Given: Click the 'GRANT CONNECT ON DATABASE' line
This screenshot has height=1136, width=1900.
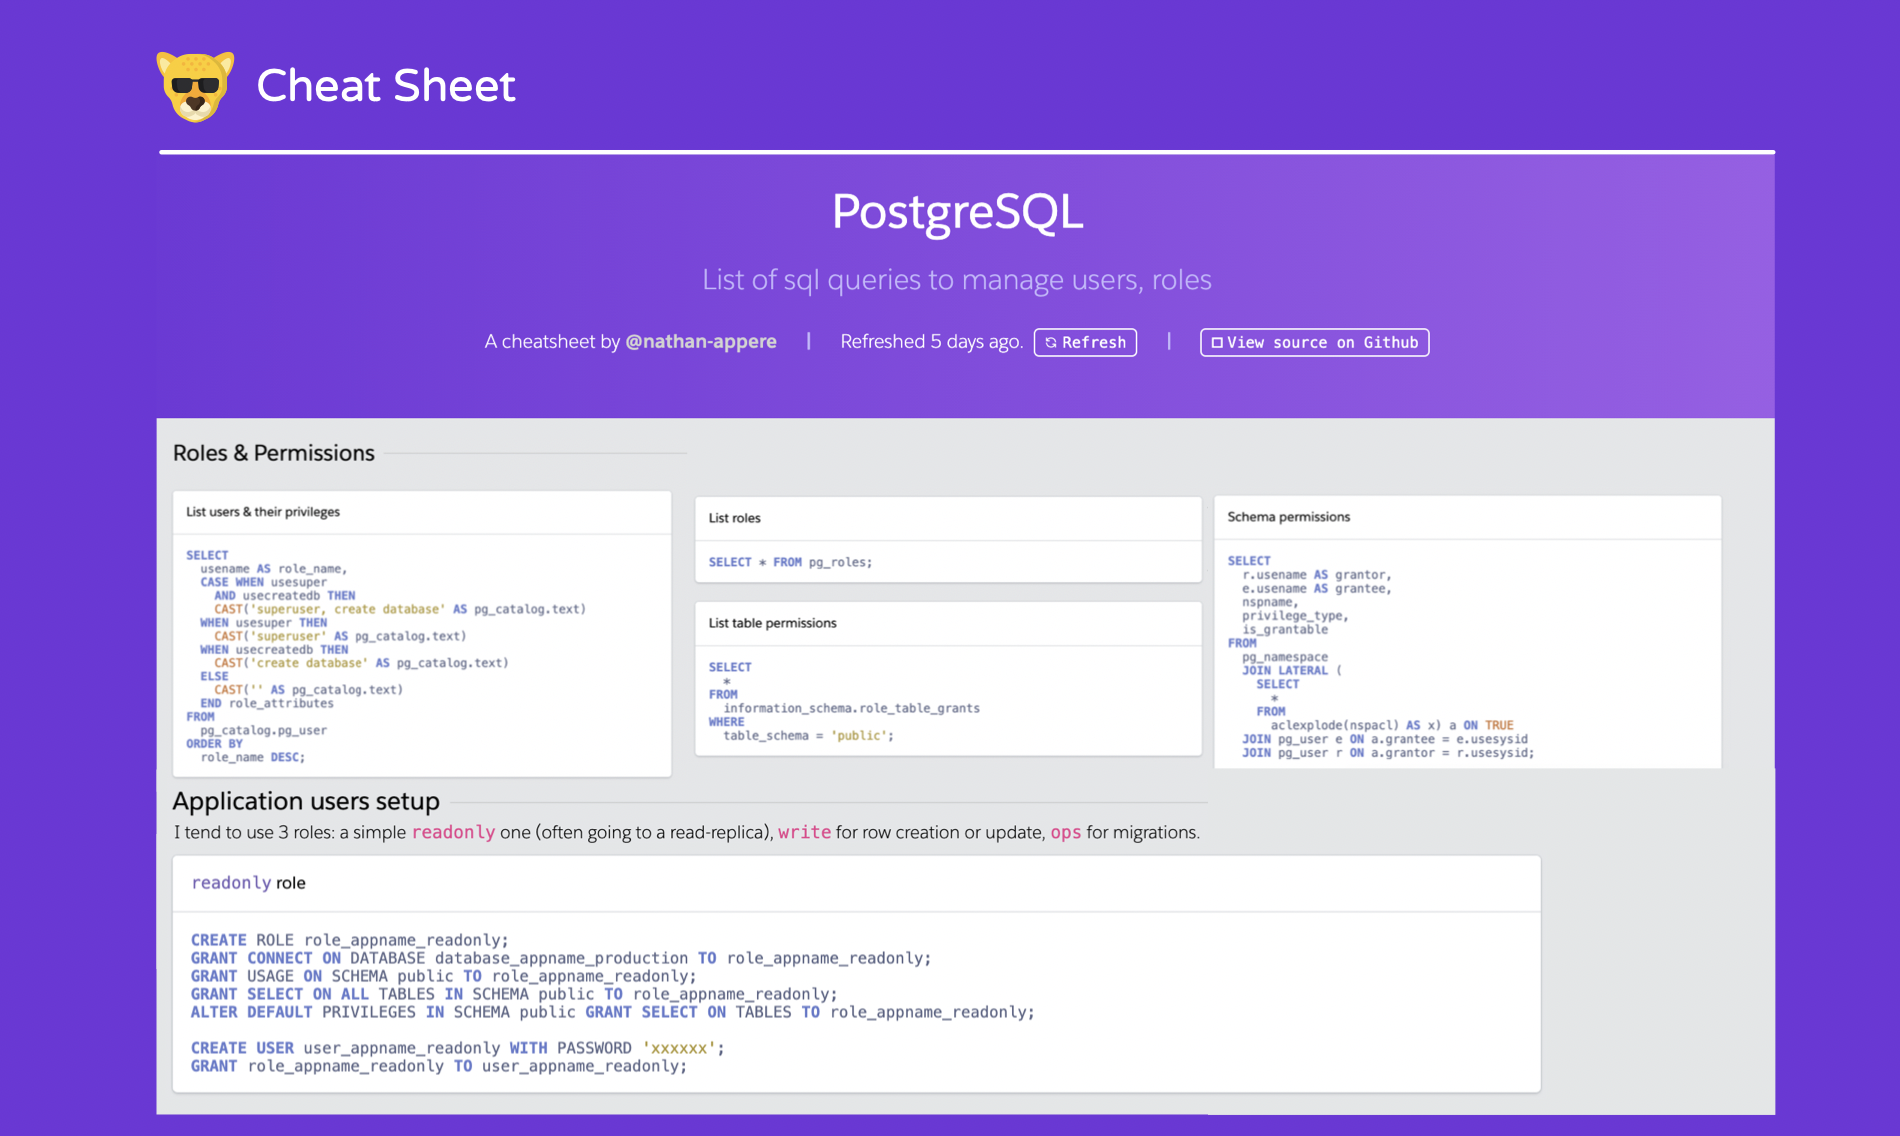Looking at the screenshot, I should (561, 958).
